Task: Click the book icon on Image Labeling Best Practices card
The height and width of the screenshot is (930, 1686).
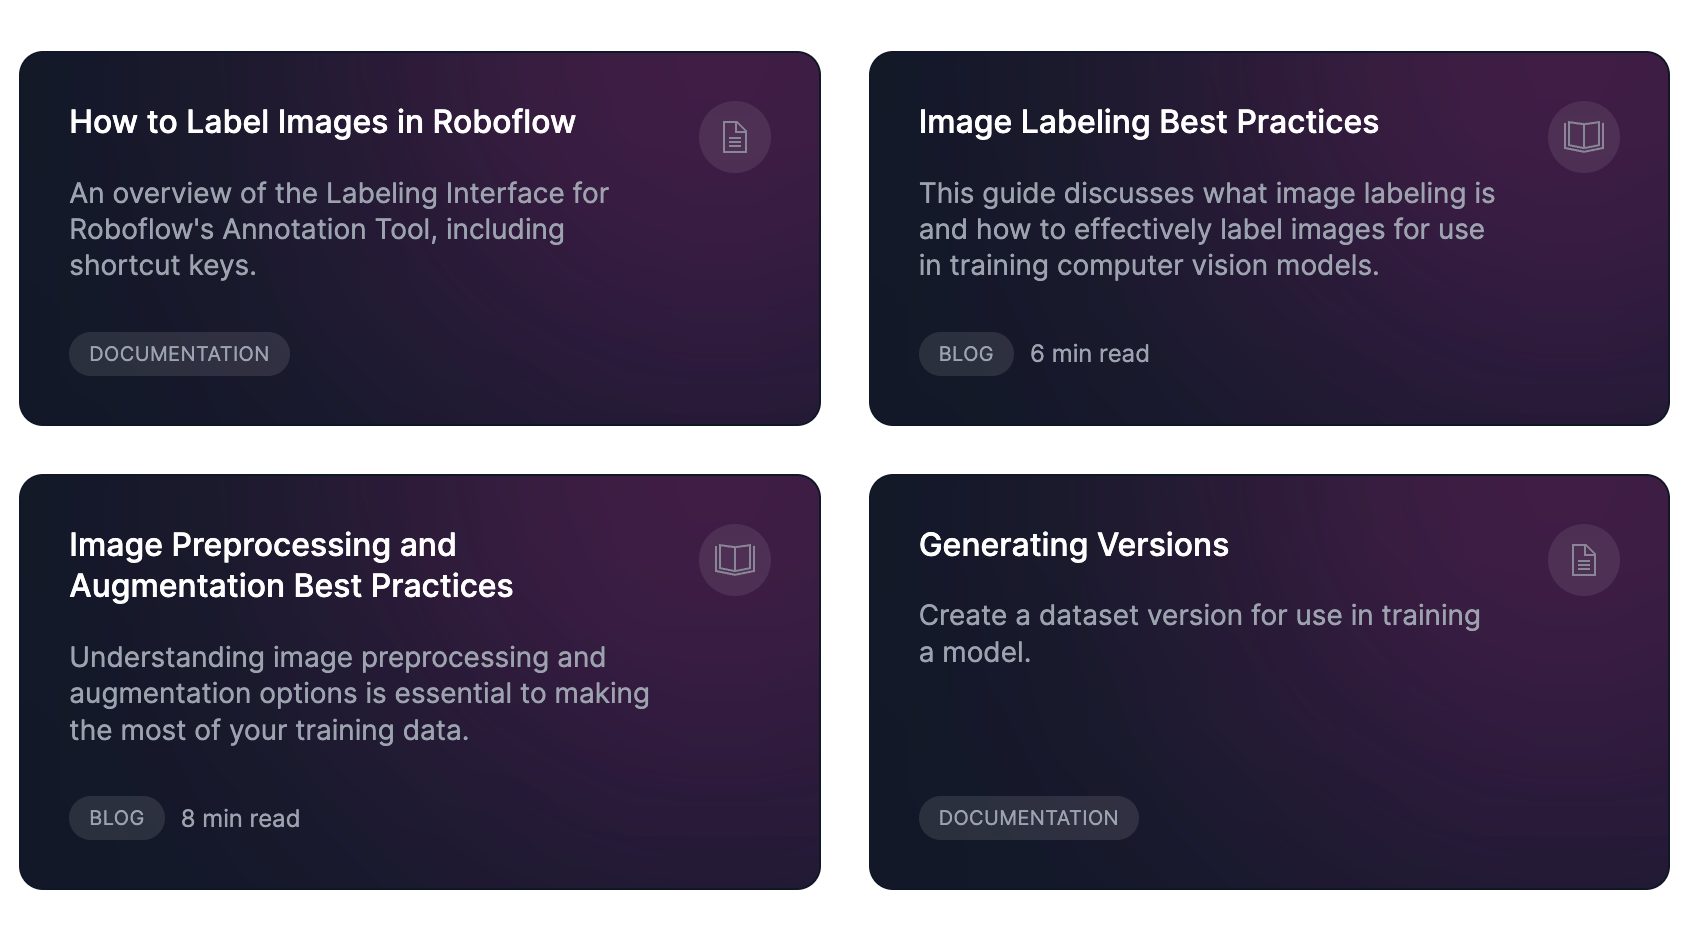Action: tap(1583, 137)
